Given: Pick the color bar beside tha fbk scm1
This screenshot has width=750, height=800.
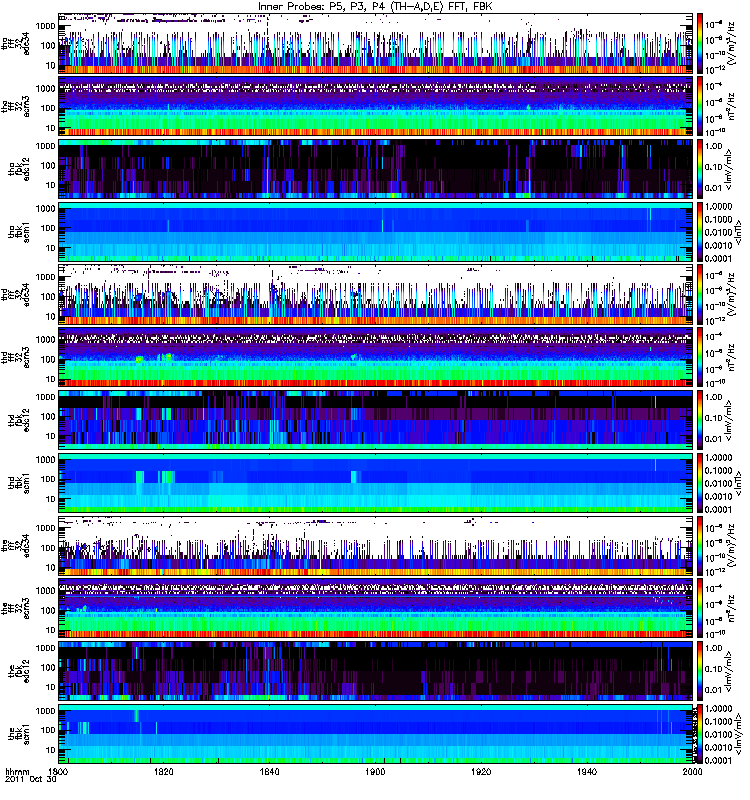Looking at the screenshot, I should (x=700, y=232).
